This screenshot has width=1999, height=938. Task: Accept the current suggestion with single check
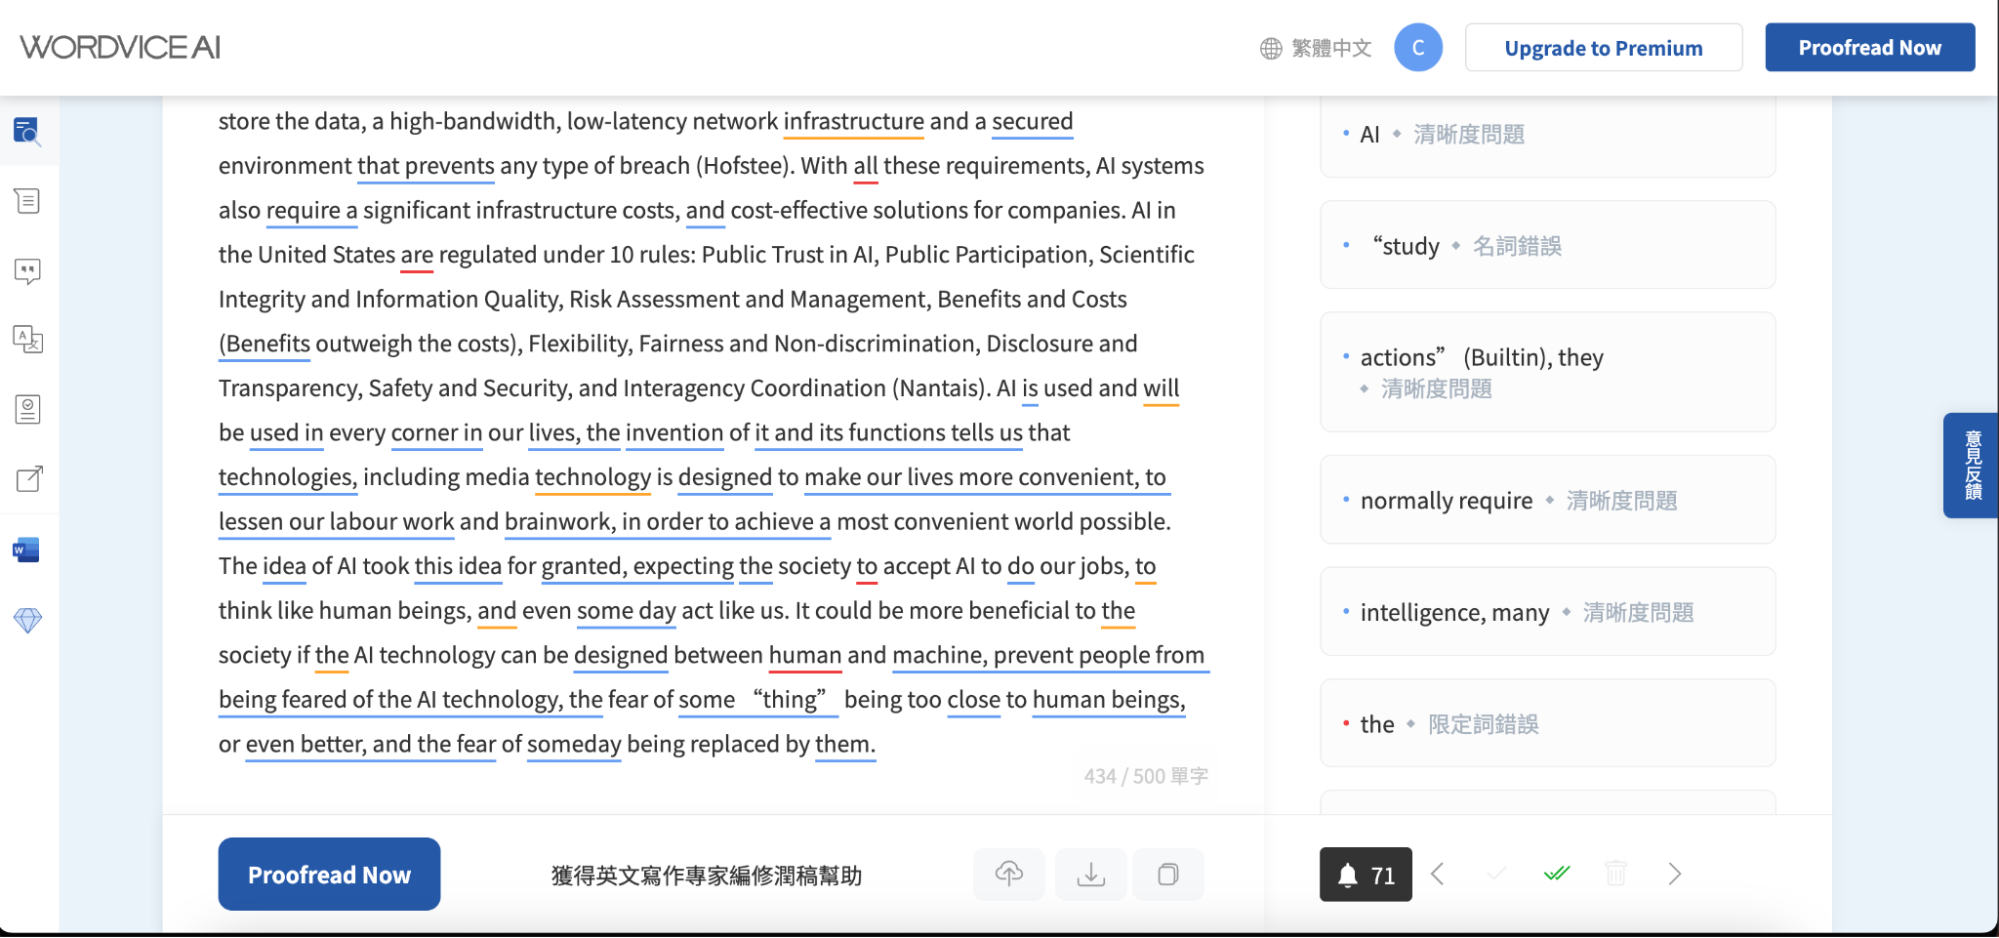click(1495, 874)
